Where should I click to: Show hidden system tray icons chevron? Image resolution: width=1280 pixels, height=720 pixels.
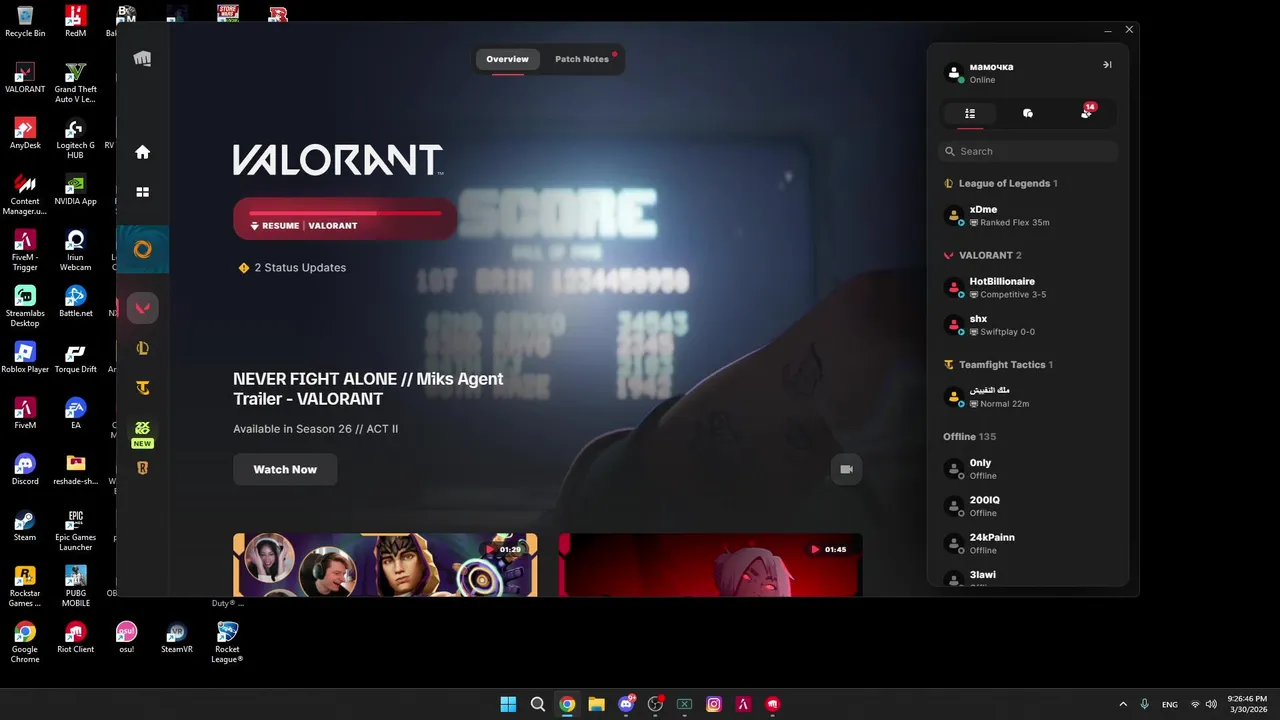click(1123, 704)
